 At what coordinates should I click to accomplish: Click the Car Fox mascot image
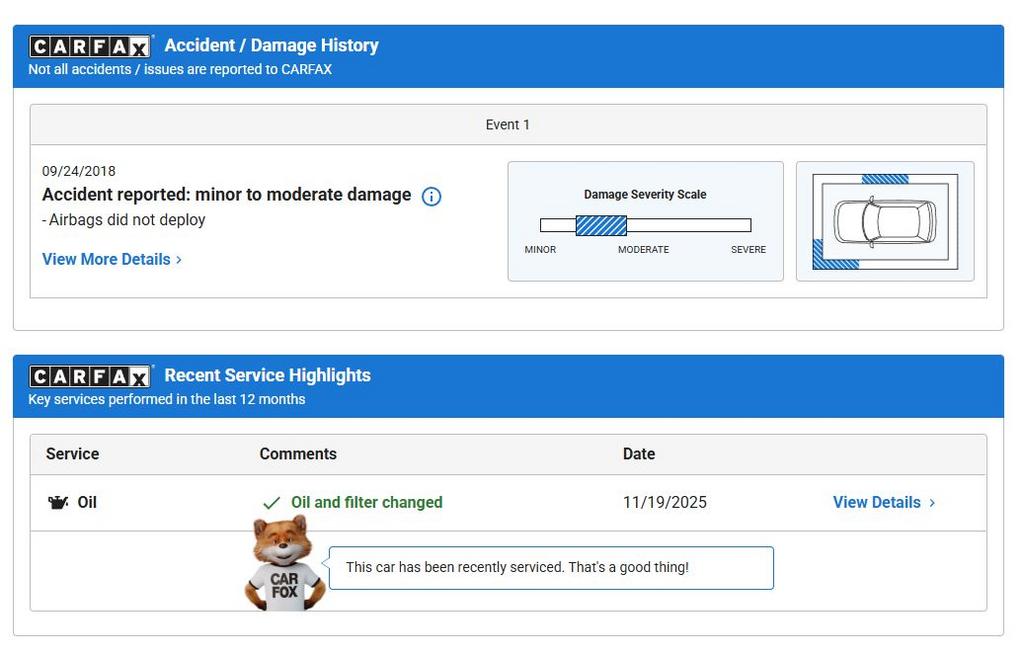(284, 563)
